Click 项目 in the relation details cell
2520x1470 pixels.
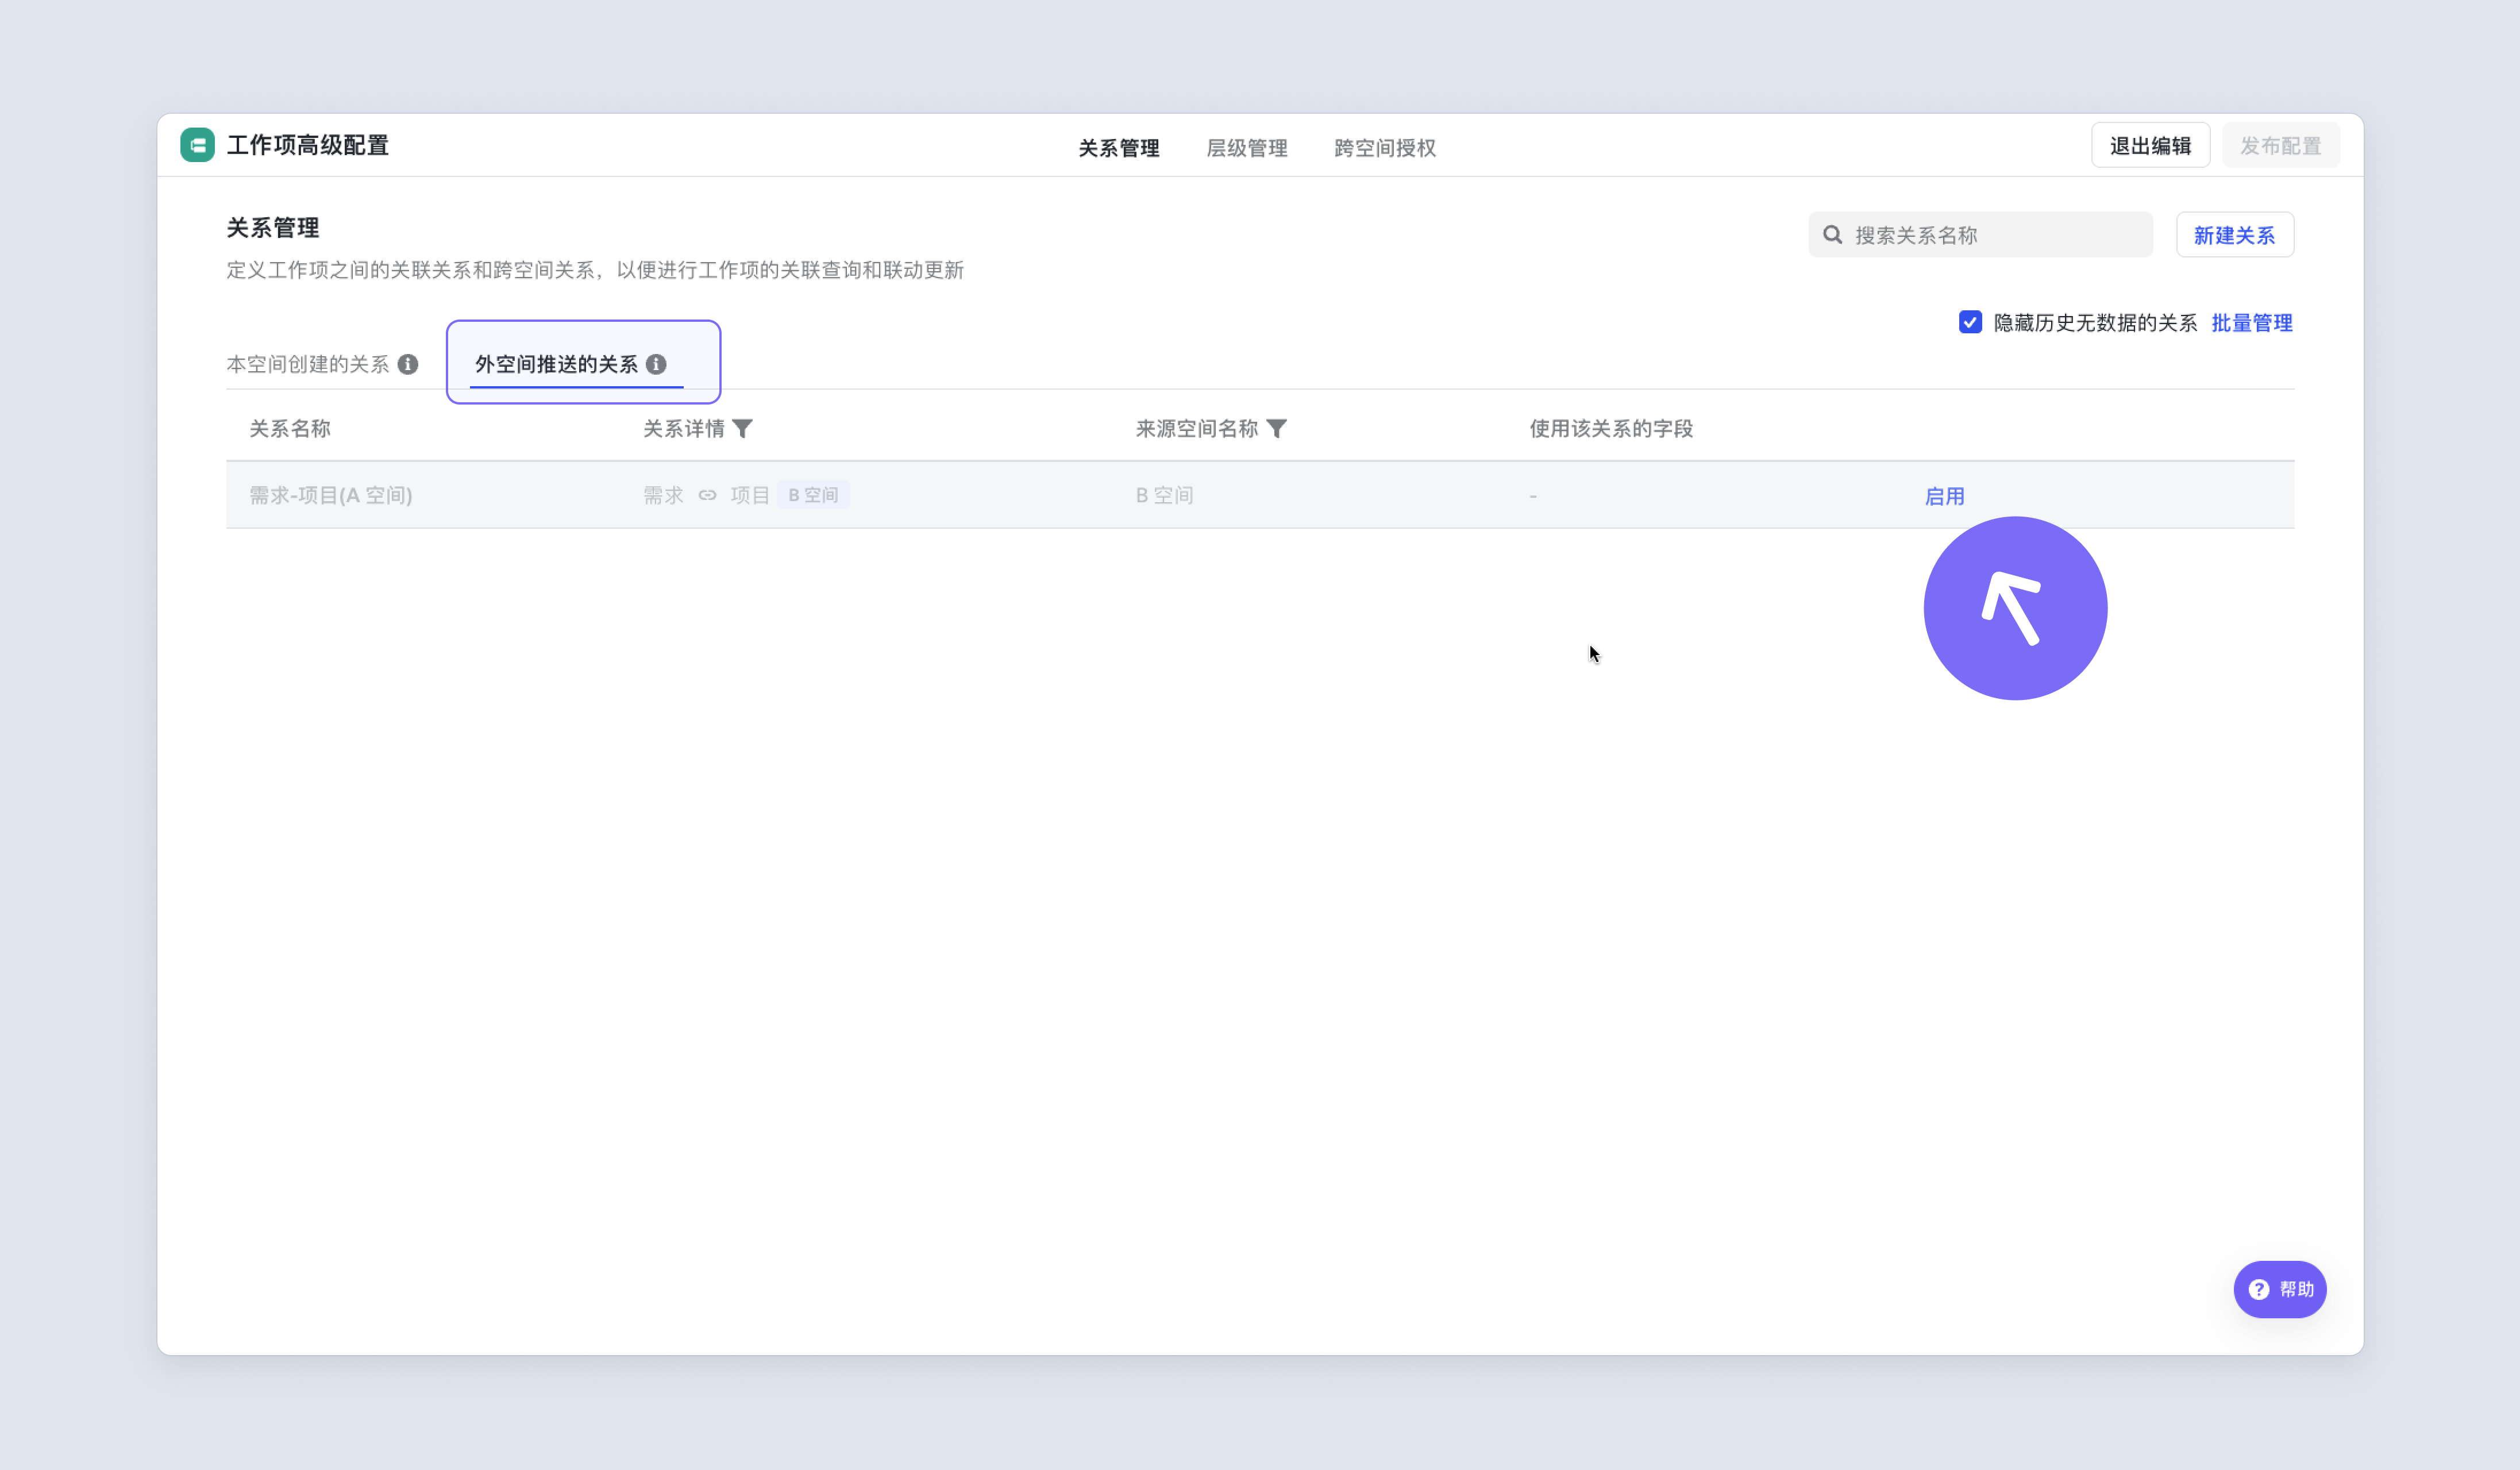[x=749, y=495]
